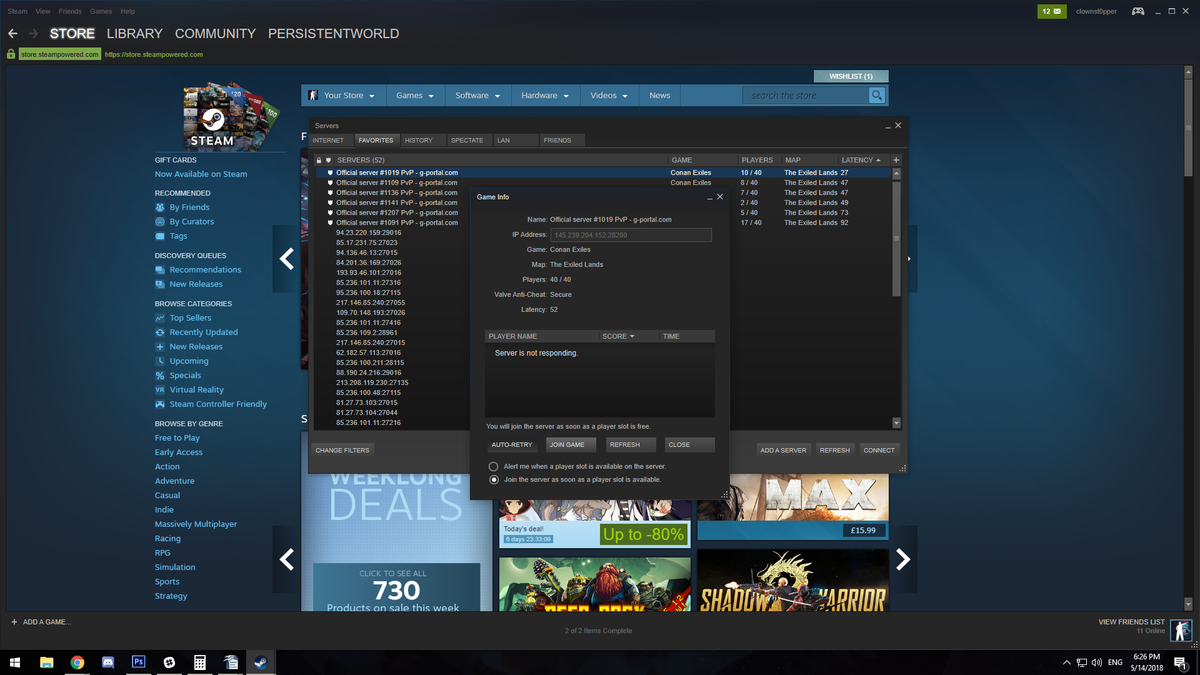Open the Steam menu in menu bar
The width and height of the screenshot is (1200, 675).
[x=18, y=11]
